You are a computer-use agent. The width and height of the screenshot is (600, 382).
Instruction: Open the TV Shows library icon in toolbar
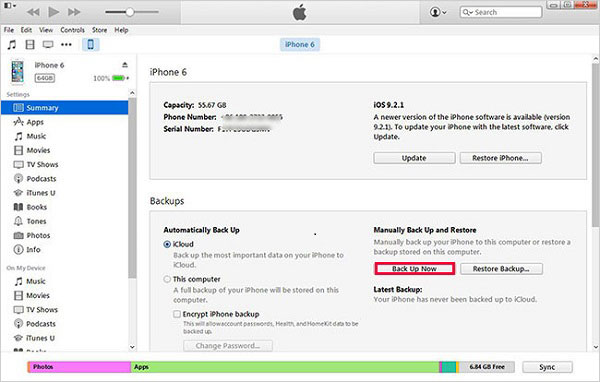pos(48,45)
